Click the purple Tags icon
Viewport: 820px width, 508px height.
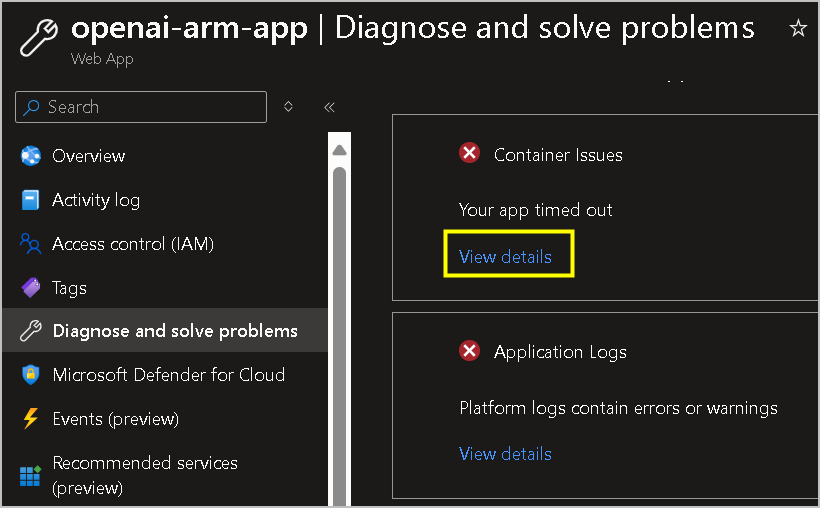31,288
